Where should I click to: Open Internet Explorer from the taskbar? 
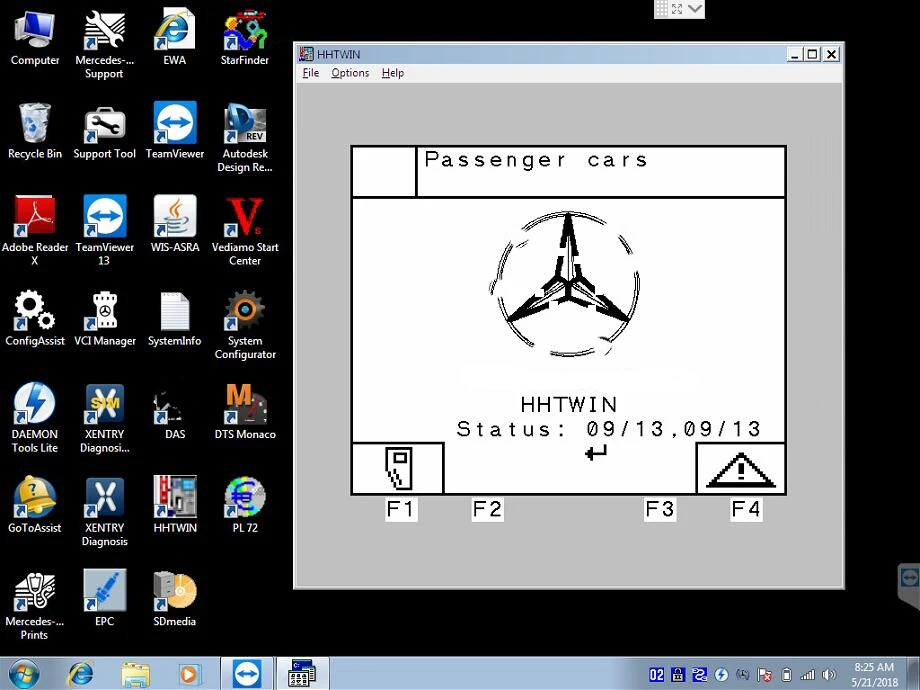pyautogui.click(x=80, y=674)
